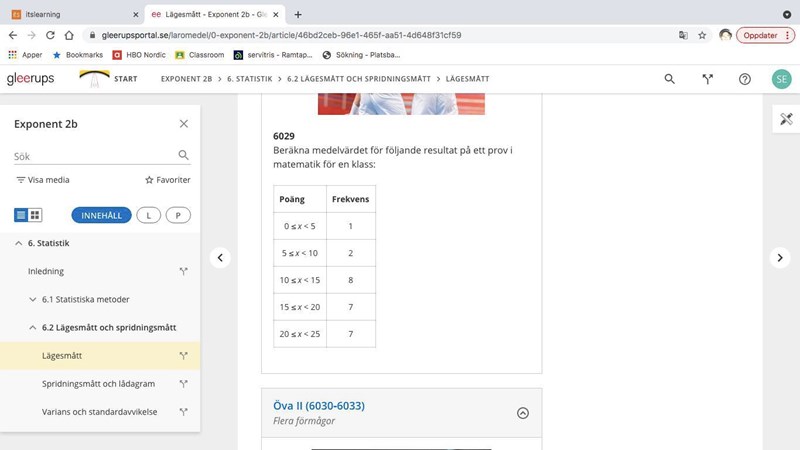
Task: Click the branch icon next to Inledning
Action: (183, 271)
